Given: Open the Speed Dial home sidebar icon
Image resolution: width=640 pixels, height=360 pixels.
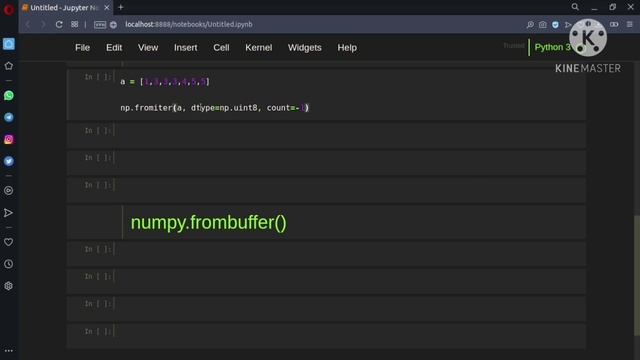Looking at the screenshot, I should coord(9,44).
